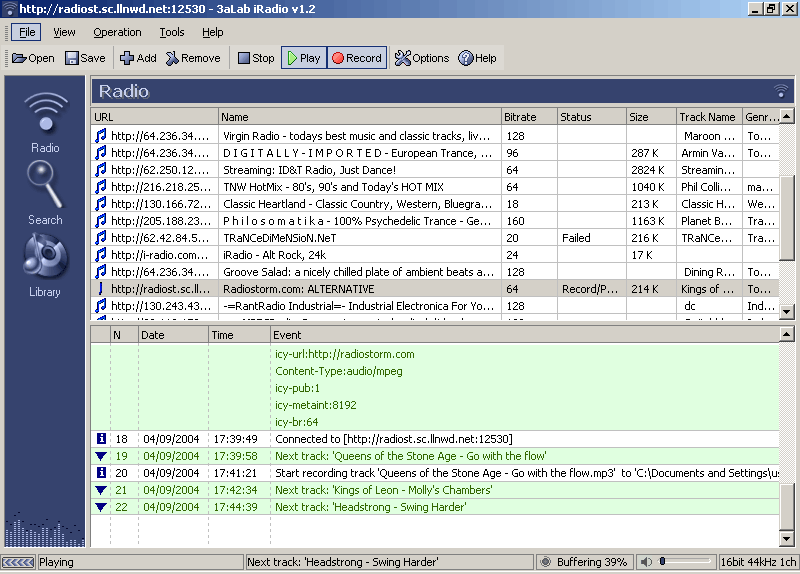Click the station list vertical scrollbar thumb
This screenshot has height=574, width=800.
[787, 218]
